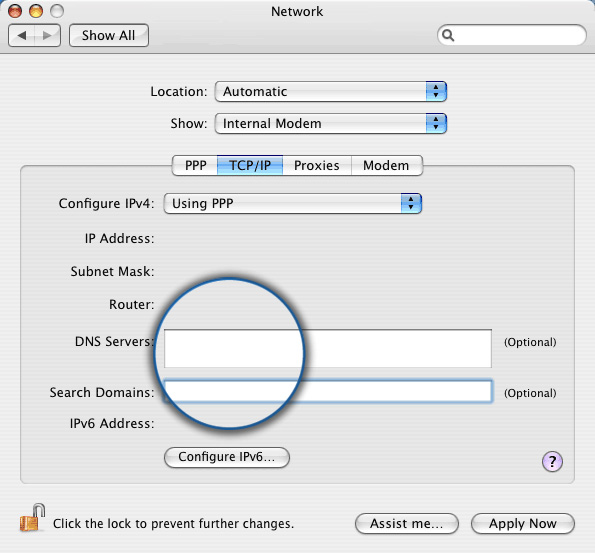The width and height of the screenshot is (595, 553).
Task: Open the Location dropdown set to Automatic
Action: [331, 91]
